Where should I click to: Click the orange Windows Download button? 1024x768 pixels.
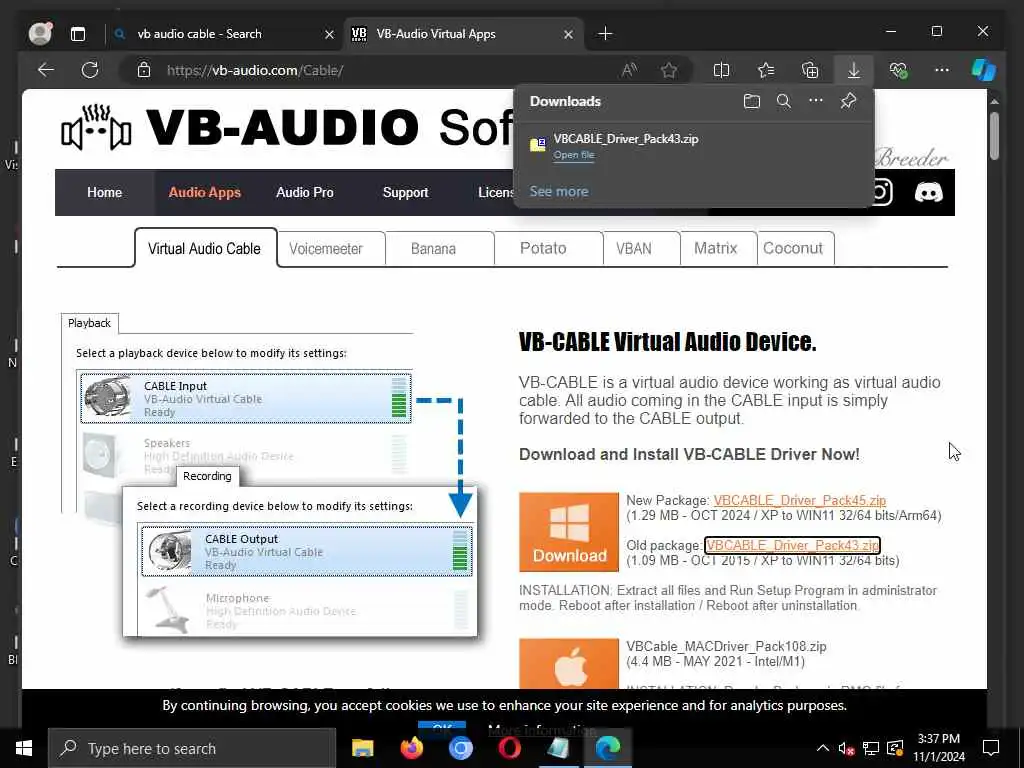(x=569, y=532)
